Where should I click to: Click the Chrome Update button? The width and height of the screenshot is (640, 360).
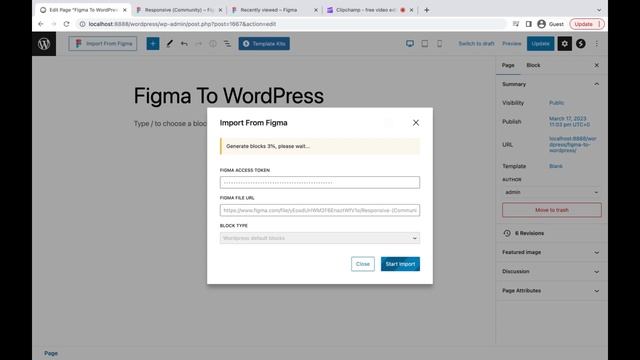[x=587, y=24]
